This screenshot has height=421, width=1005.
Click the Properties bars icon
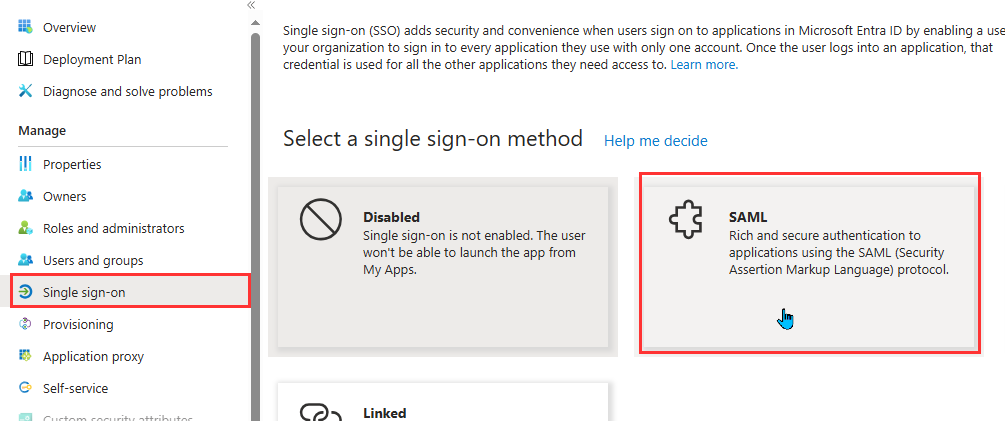(x=25, y=164)
